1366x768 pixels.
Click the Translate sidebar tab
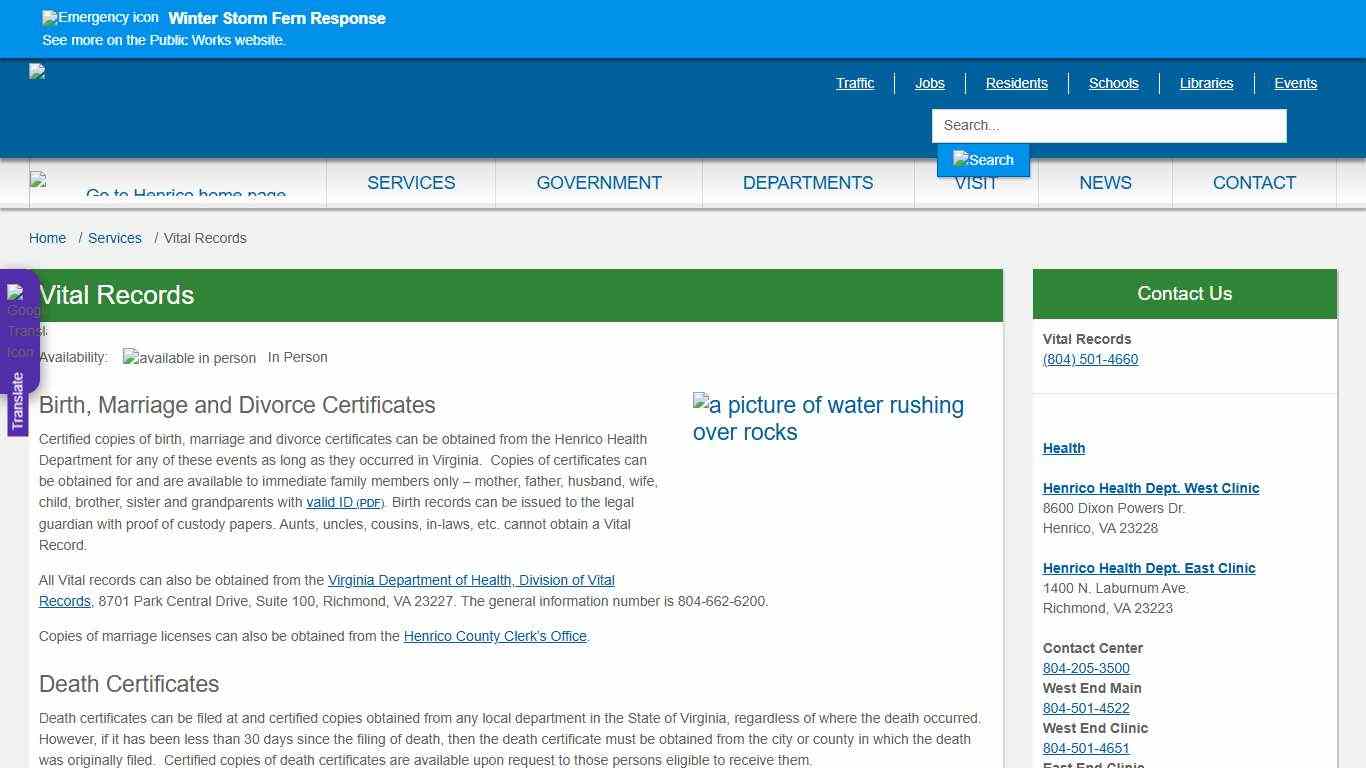pyautogui.click(x=18, y=398)
